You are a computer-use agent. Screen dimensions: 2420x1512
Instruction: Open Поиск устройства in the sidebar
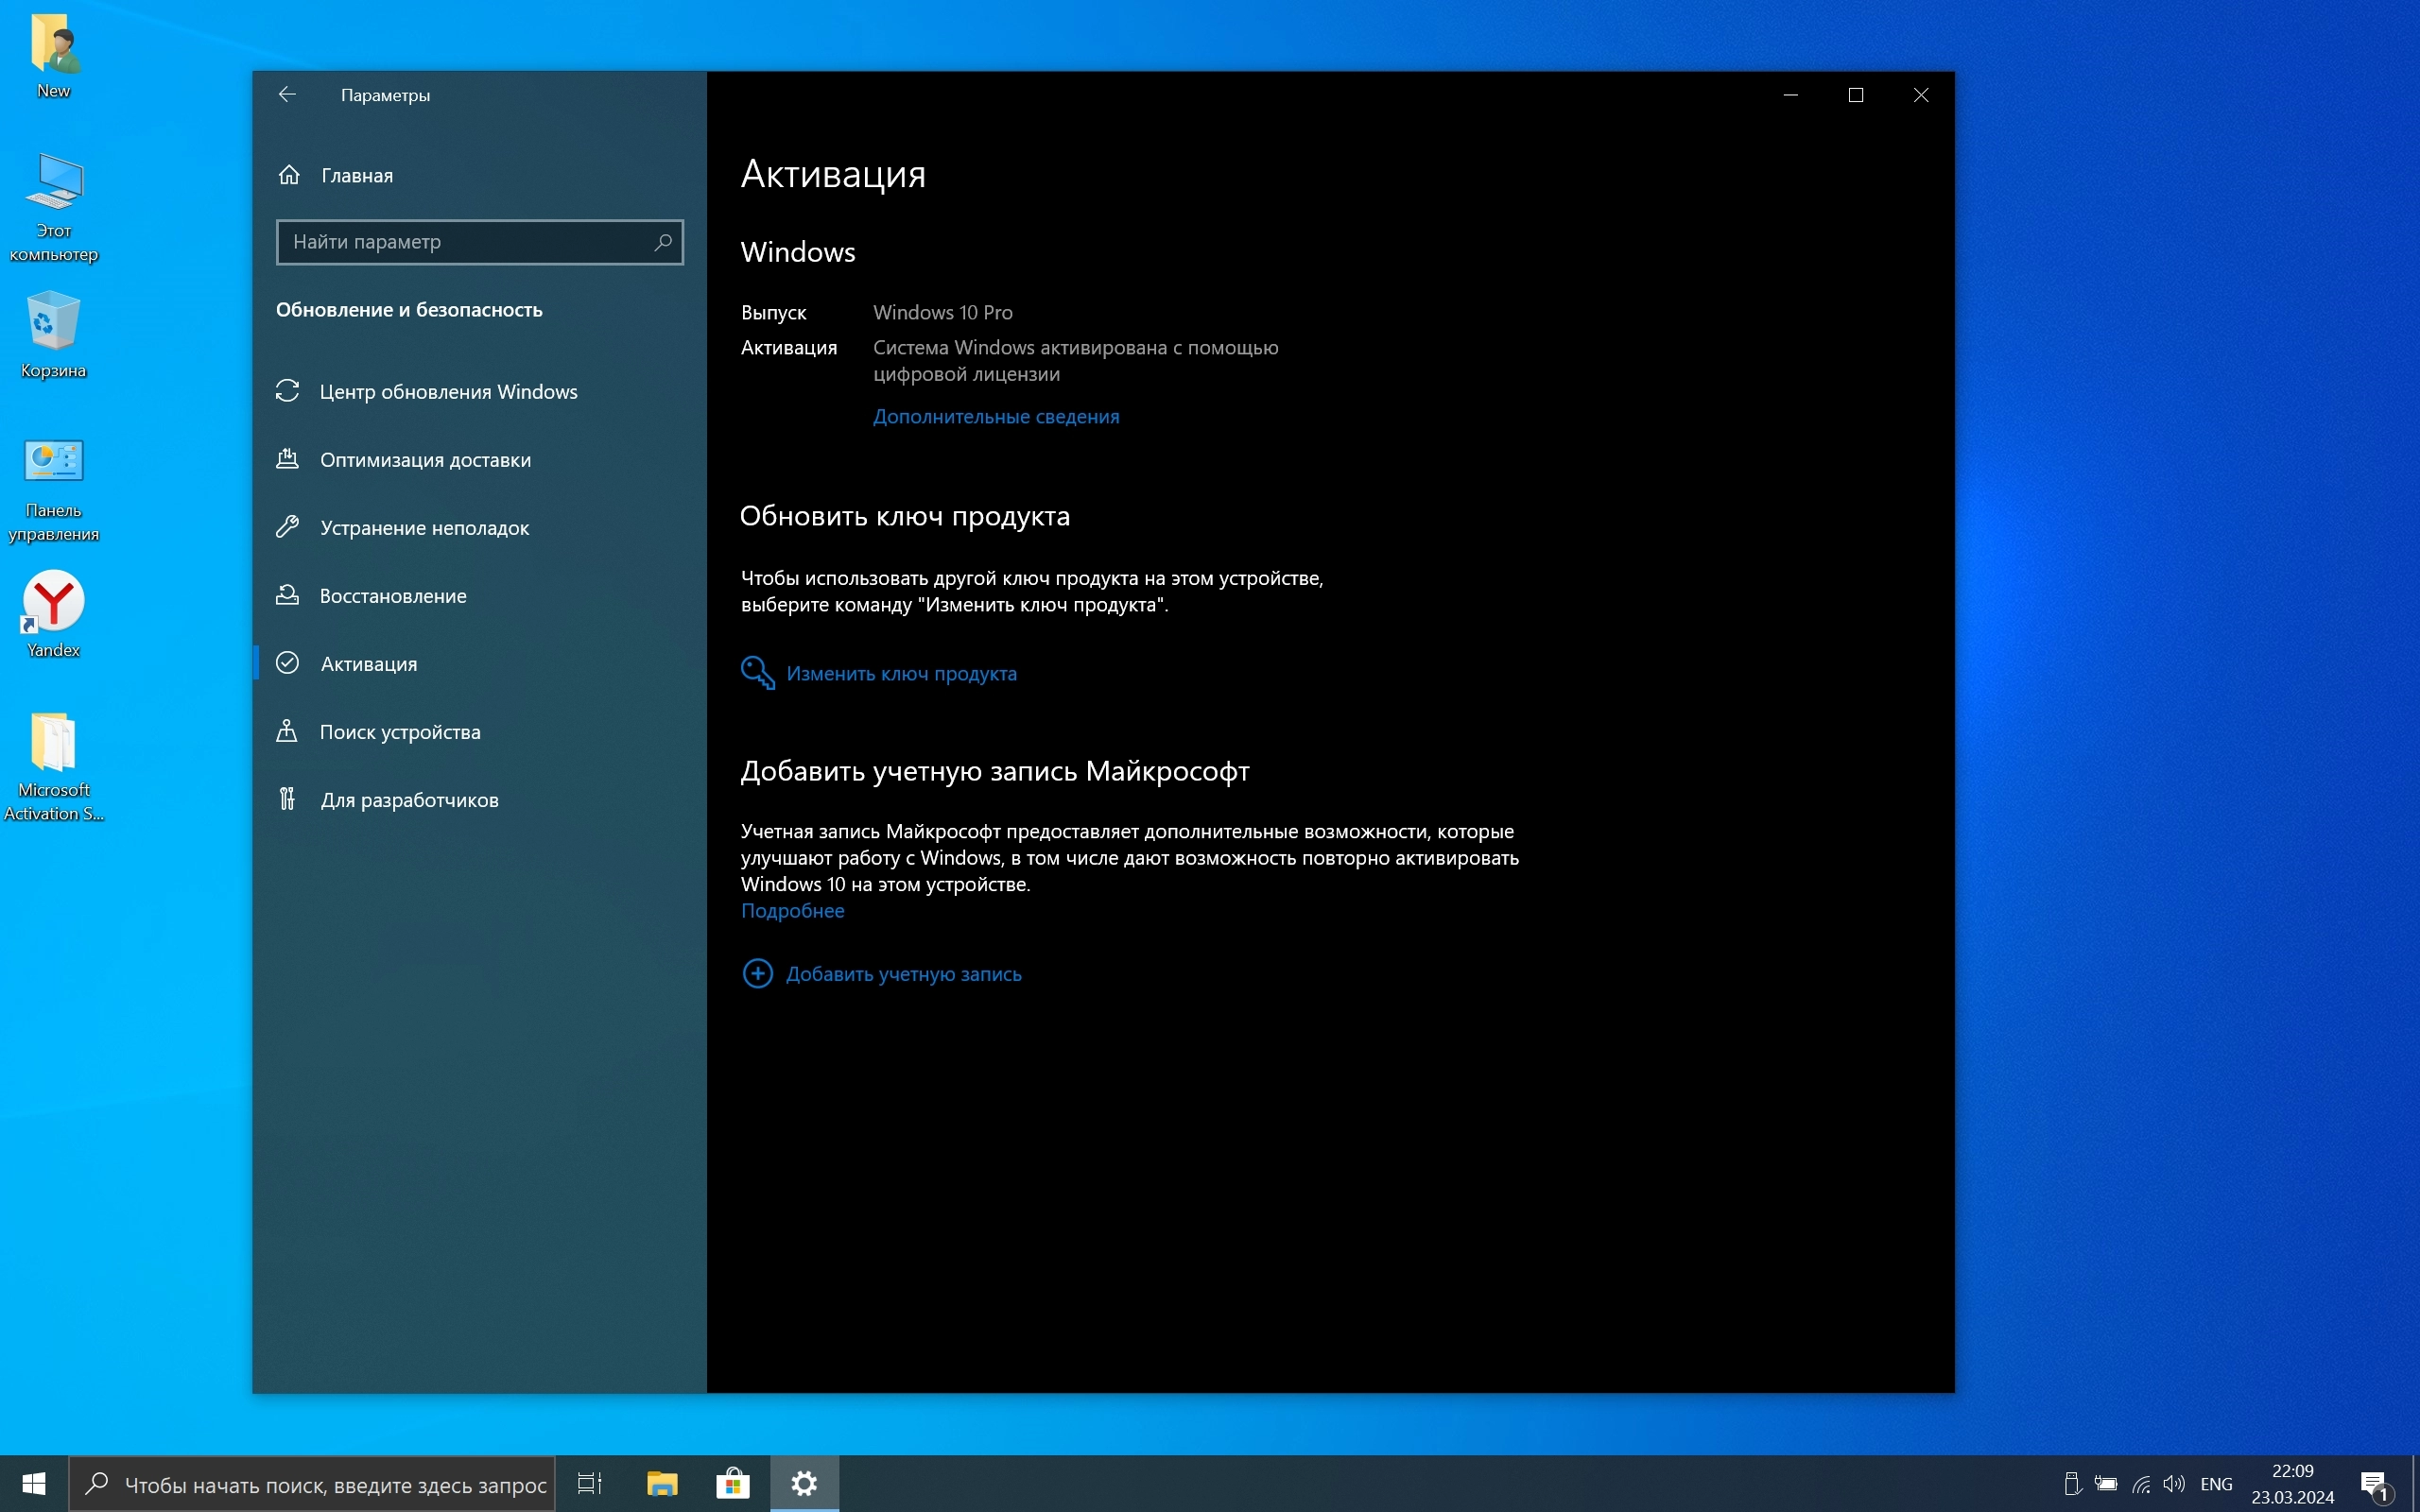399,732
